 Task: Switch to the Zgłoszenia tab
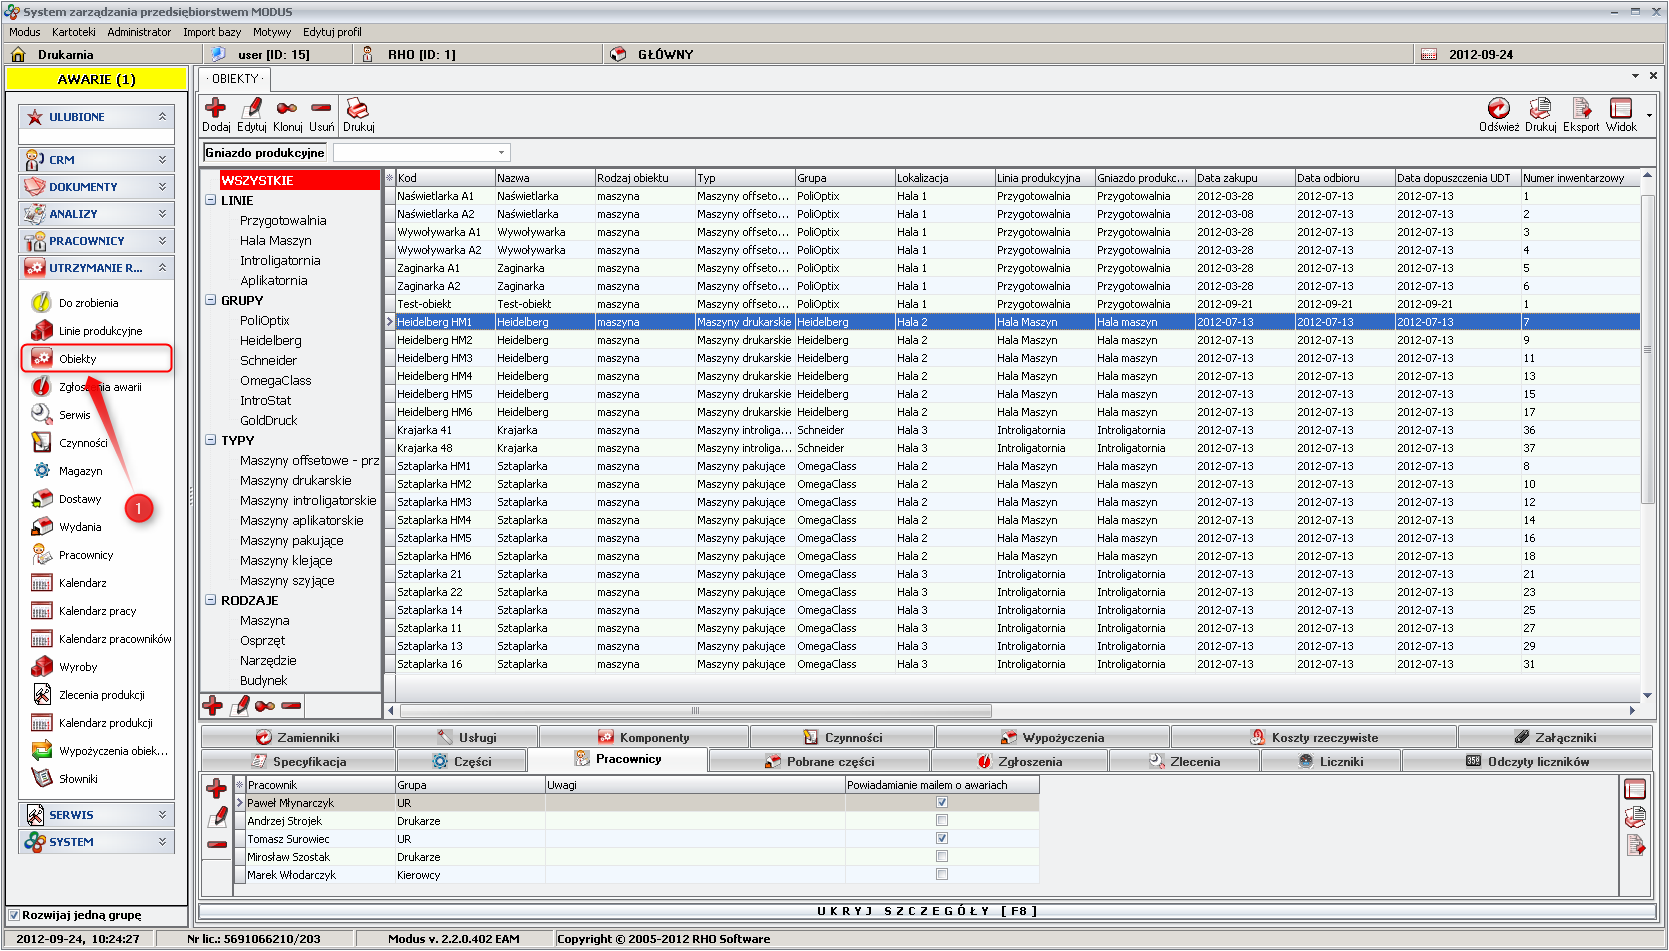[1029, 762]
